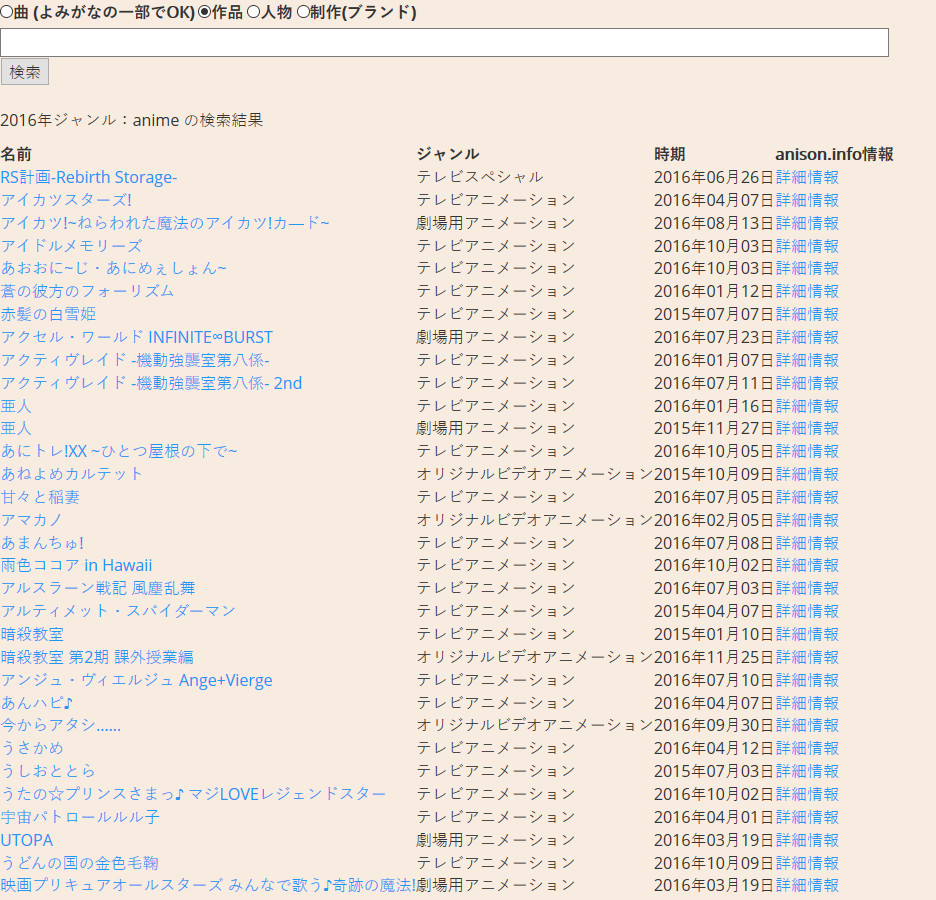Open 宇宙パトロールルル子 title link
The height and width of the screenshot is (900, 936).
pyautogui.click(x=80, y=817)
